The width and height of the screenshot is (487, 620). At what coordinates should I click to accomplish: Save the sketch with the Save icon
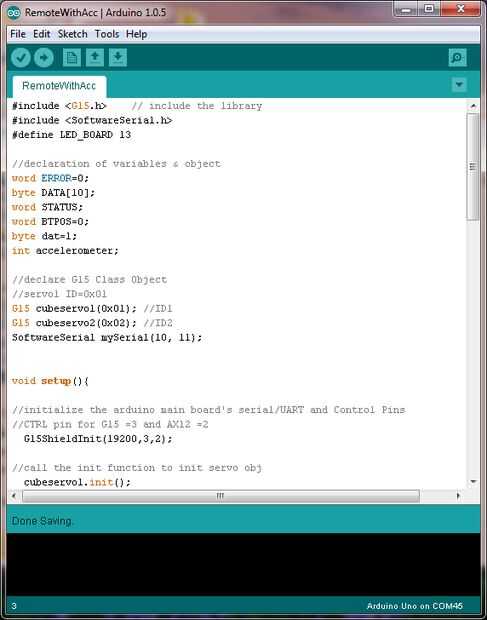[118, 58]
